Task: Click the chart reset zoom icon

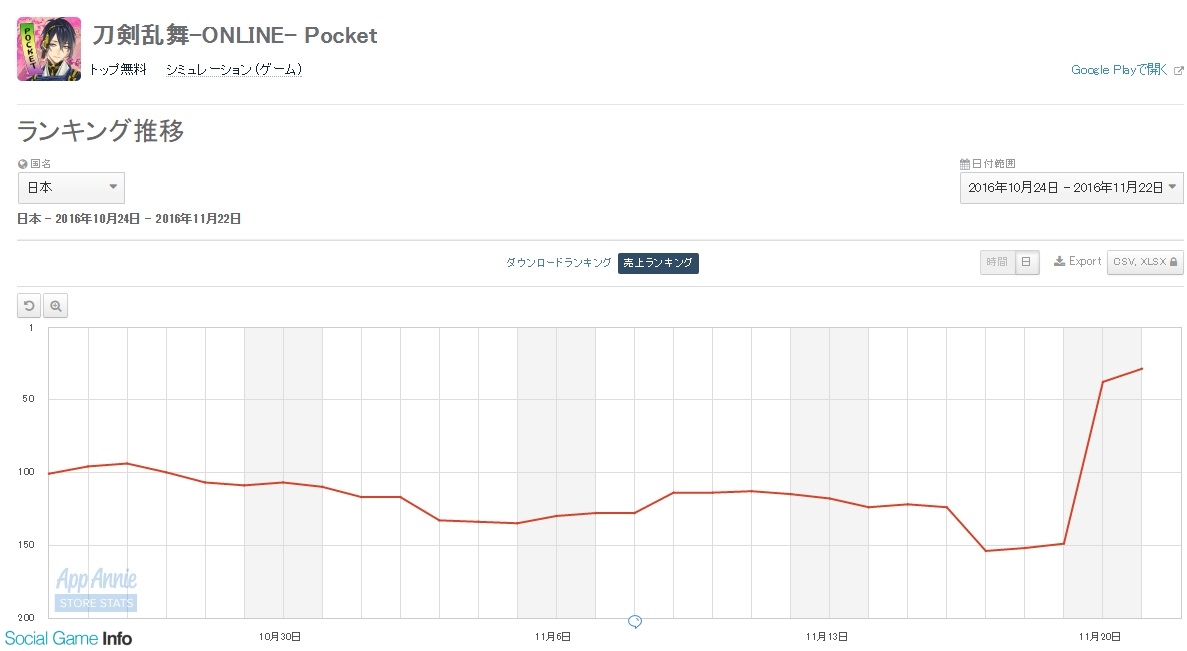Action: pos(29,306)
